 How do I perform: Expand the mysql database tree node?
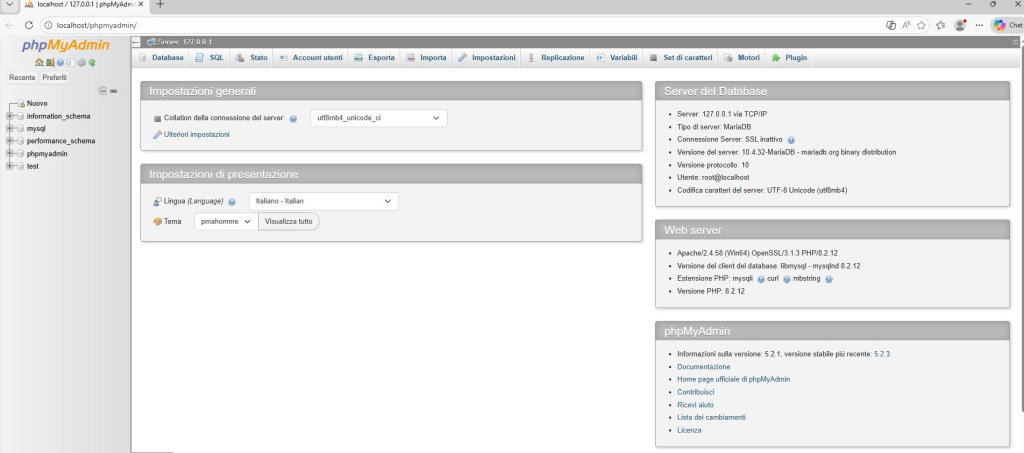pyautogui.click(x=10, y=129)
